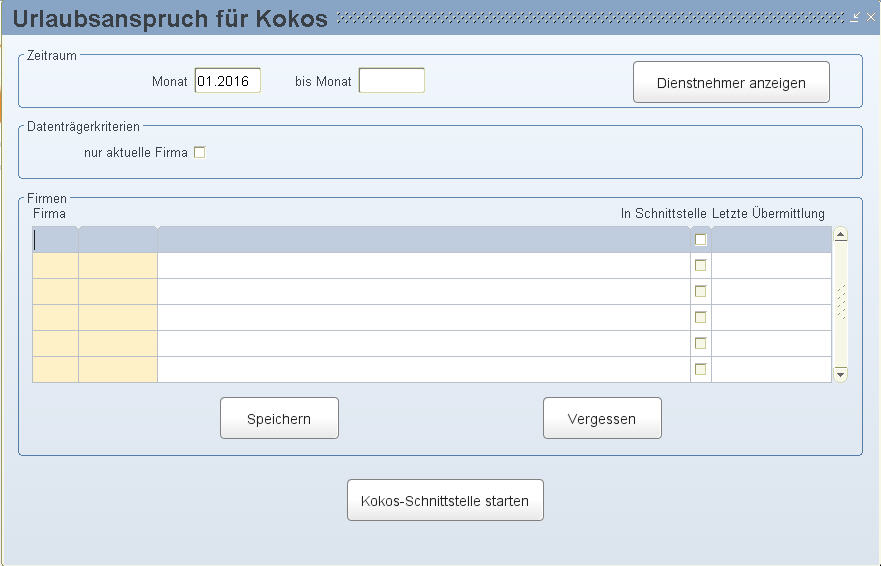Click the Speichern button

[279, 418]
